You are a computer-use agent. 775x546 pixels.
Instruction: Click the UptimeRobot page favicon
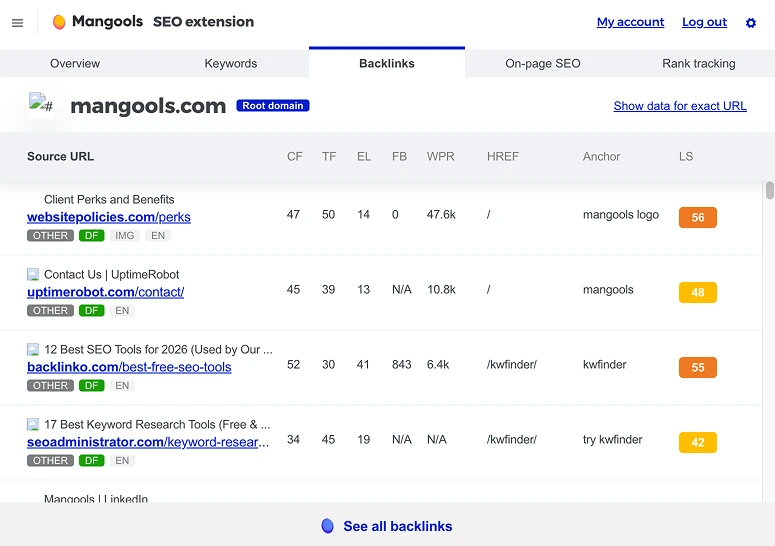click(x=33, y=274)
